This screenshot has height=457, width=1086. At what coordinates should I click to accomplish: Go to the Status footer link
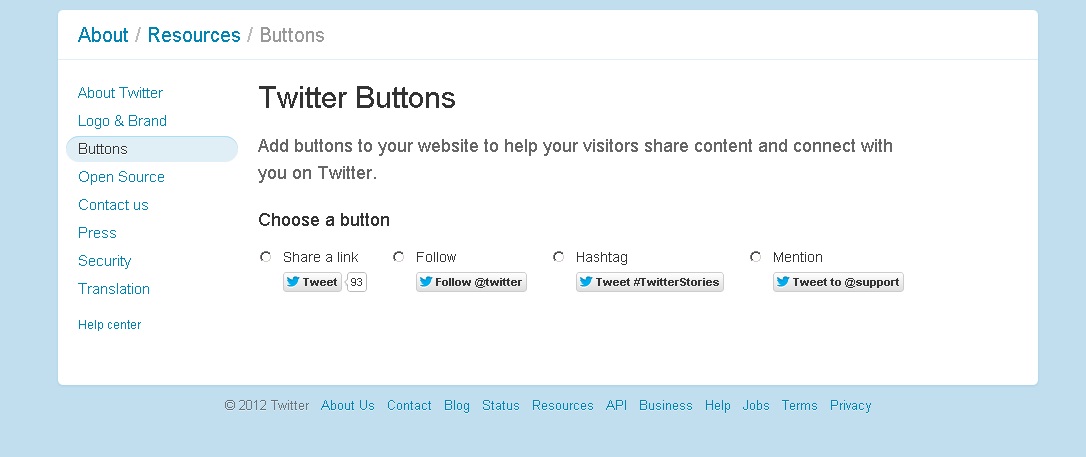(x=500, y=405)
